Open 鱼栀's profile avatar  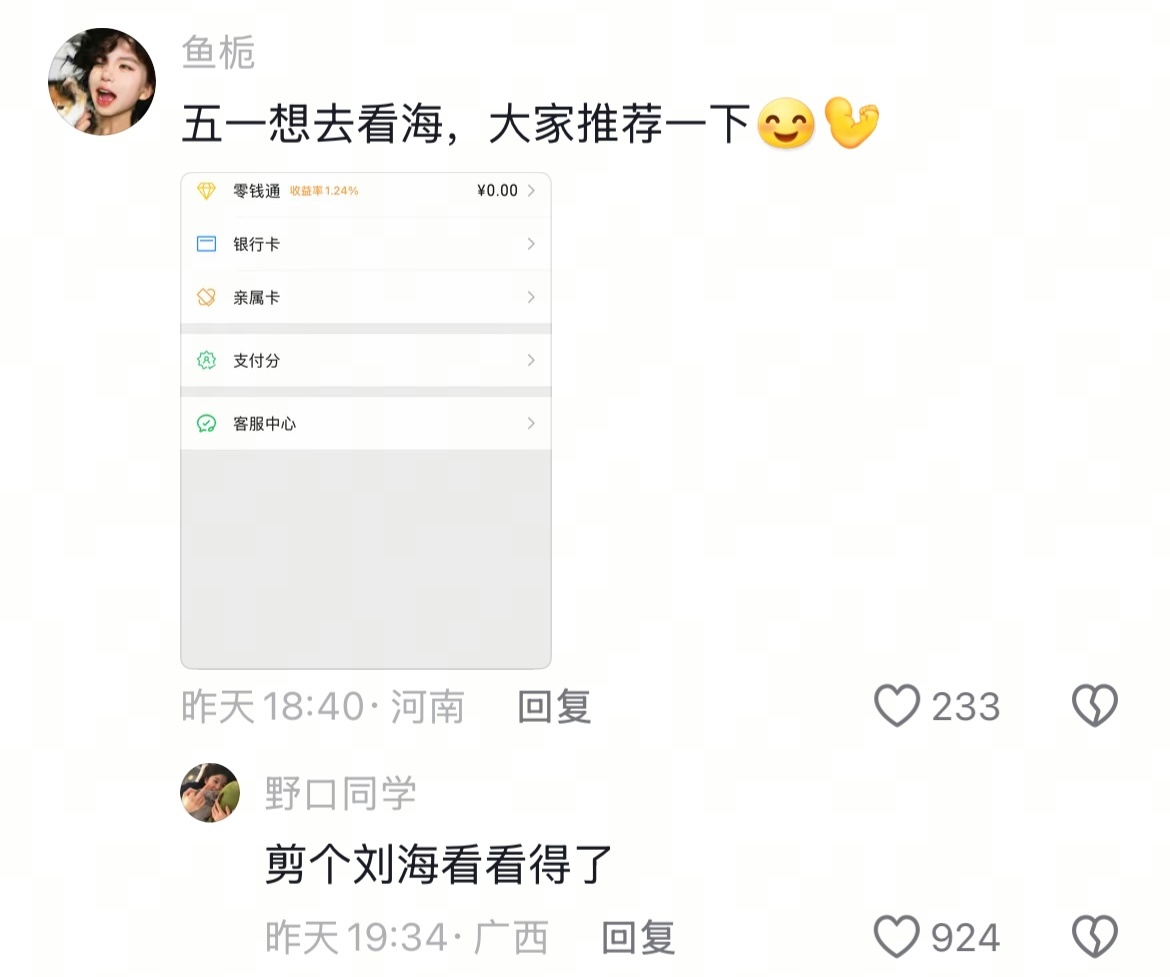[x=102, y=82]
